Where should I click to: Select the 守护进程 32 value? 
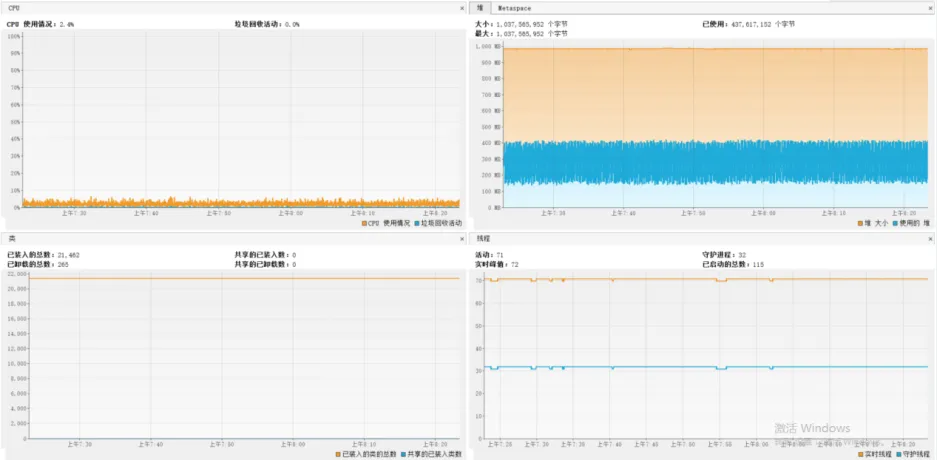tap(742, 255)
